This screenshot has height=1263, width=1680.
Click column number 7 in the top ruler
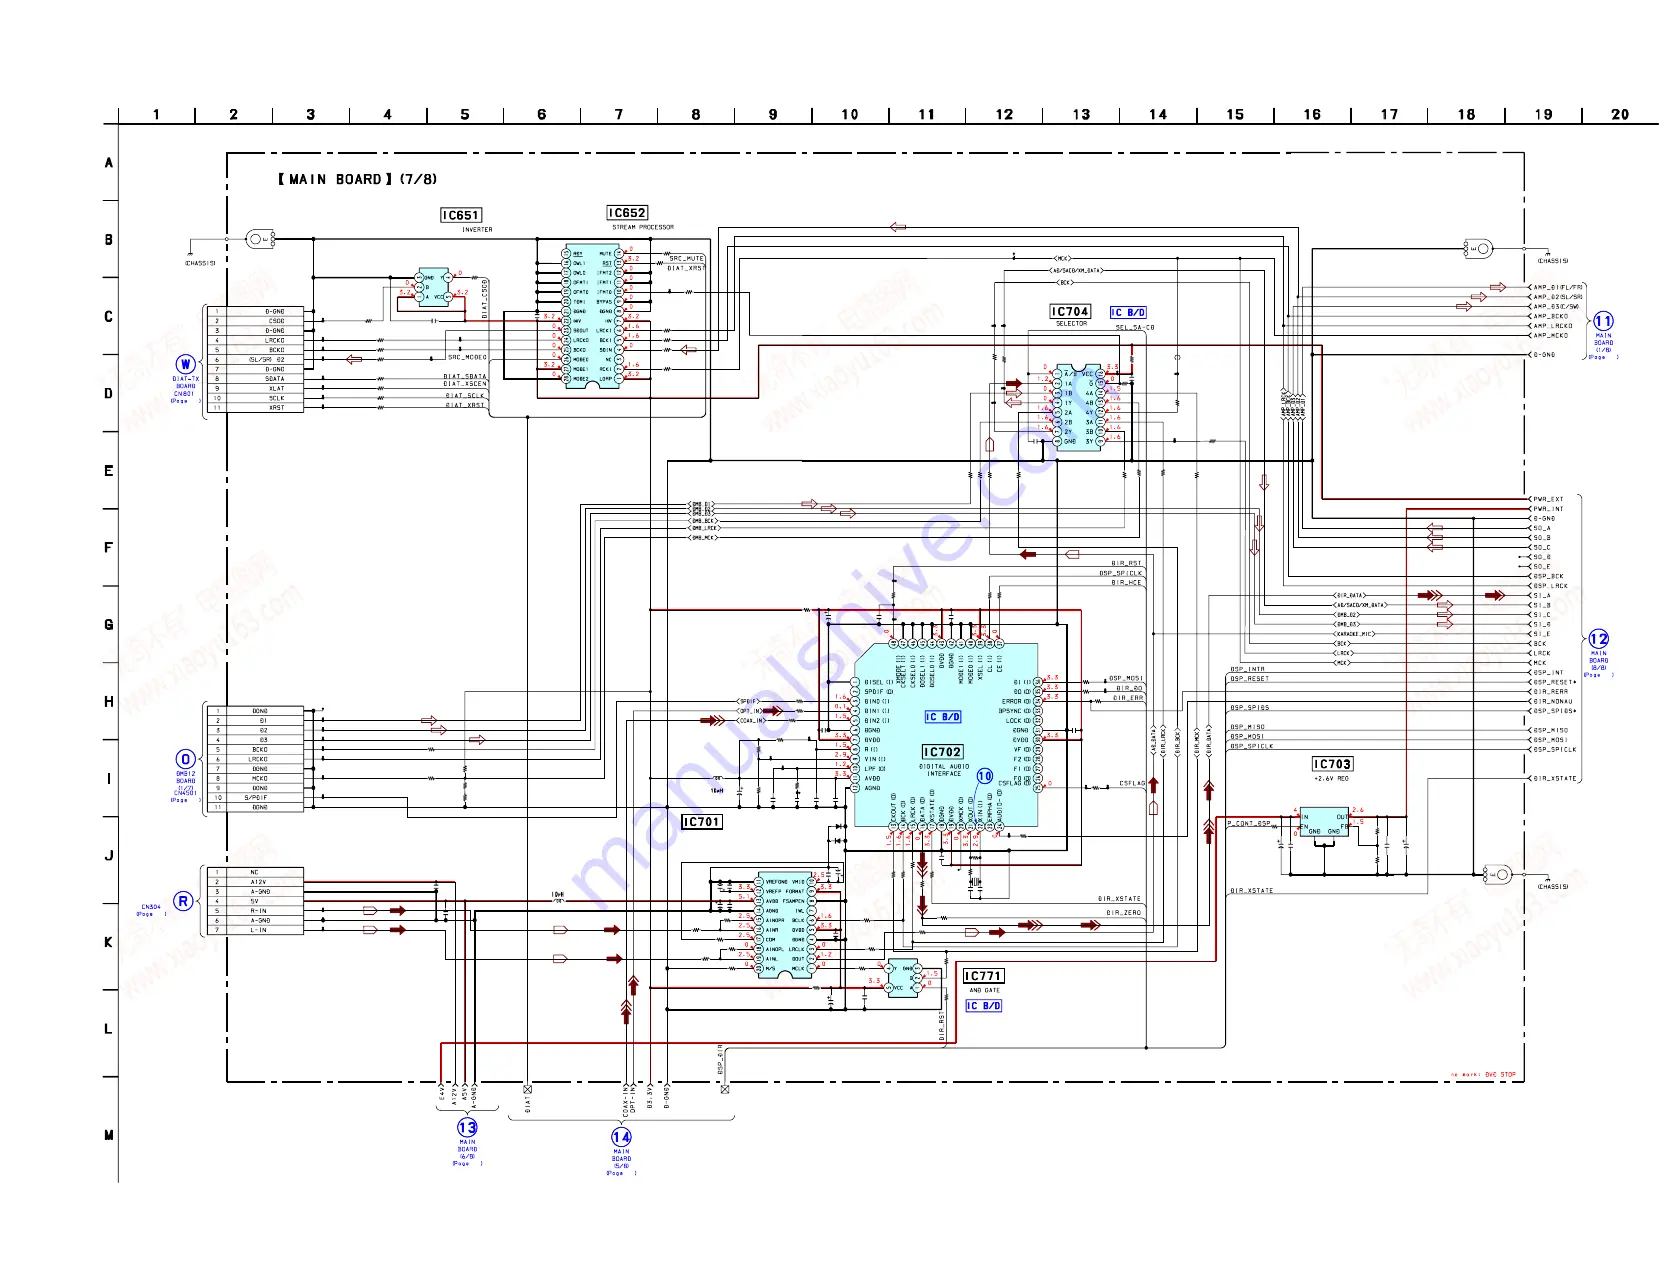(x=619, y=115)
